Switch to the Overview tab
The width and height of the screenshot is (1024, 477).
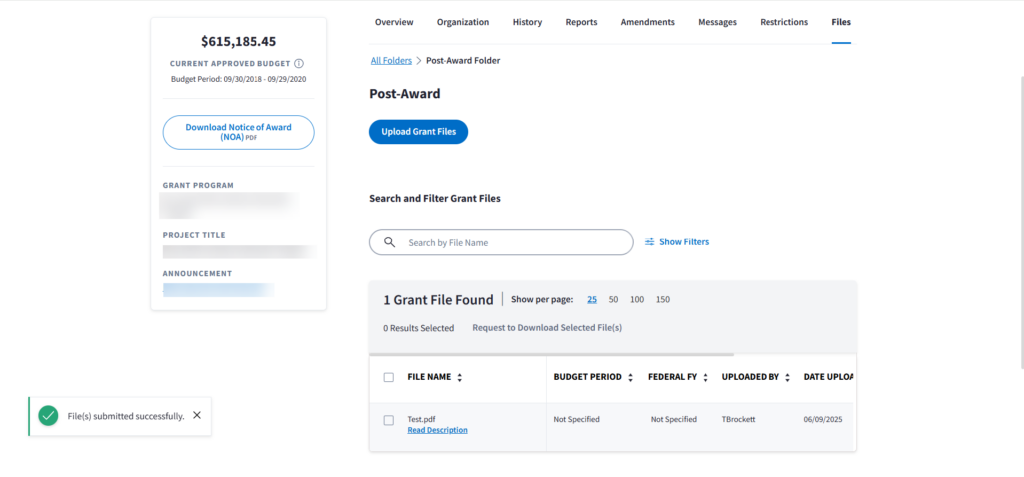394,22
